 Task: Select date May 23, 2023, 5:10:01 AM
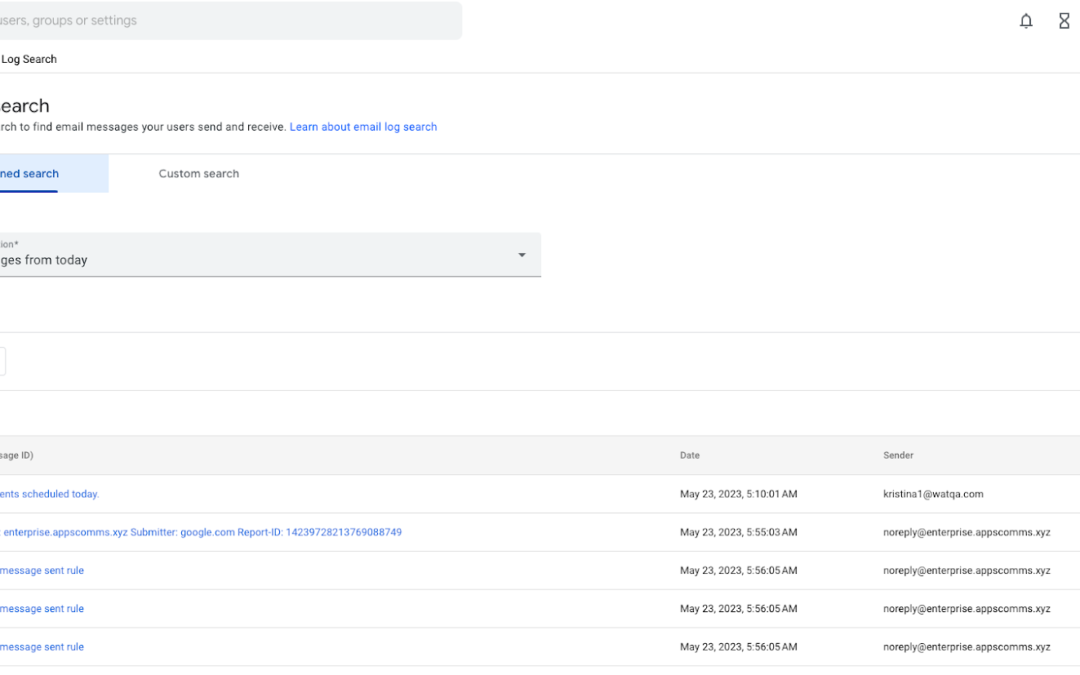click(738, 494)
